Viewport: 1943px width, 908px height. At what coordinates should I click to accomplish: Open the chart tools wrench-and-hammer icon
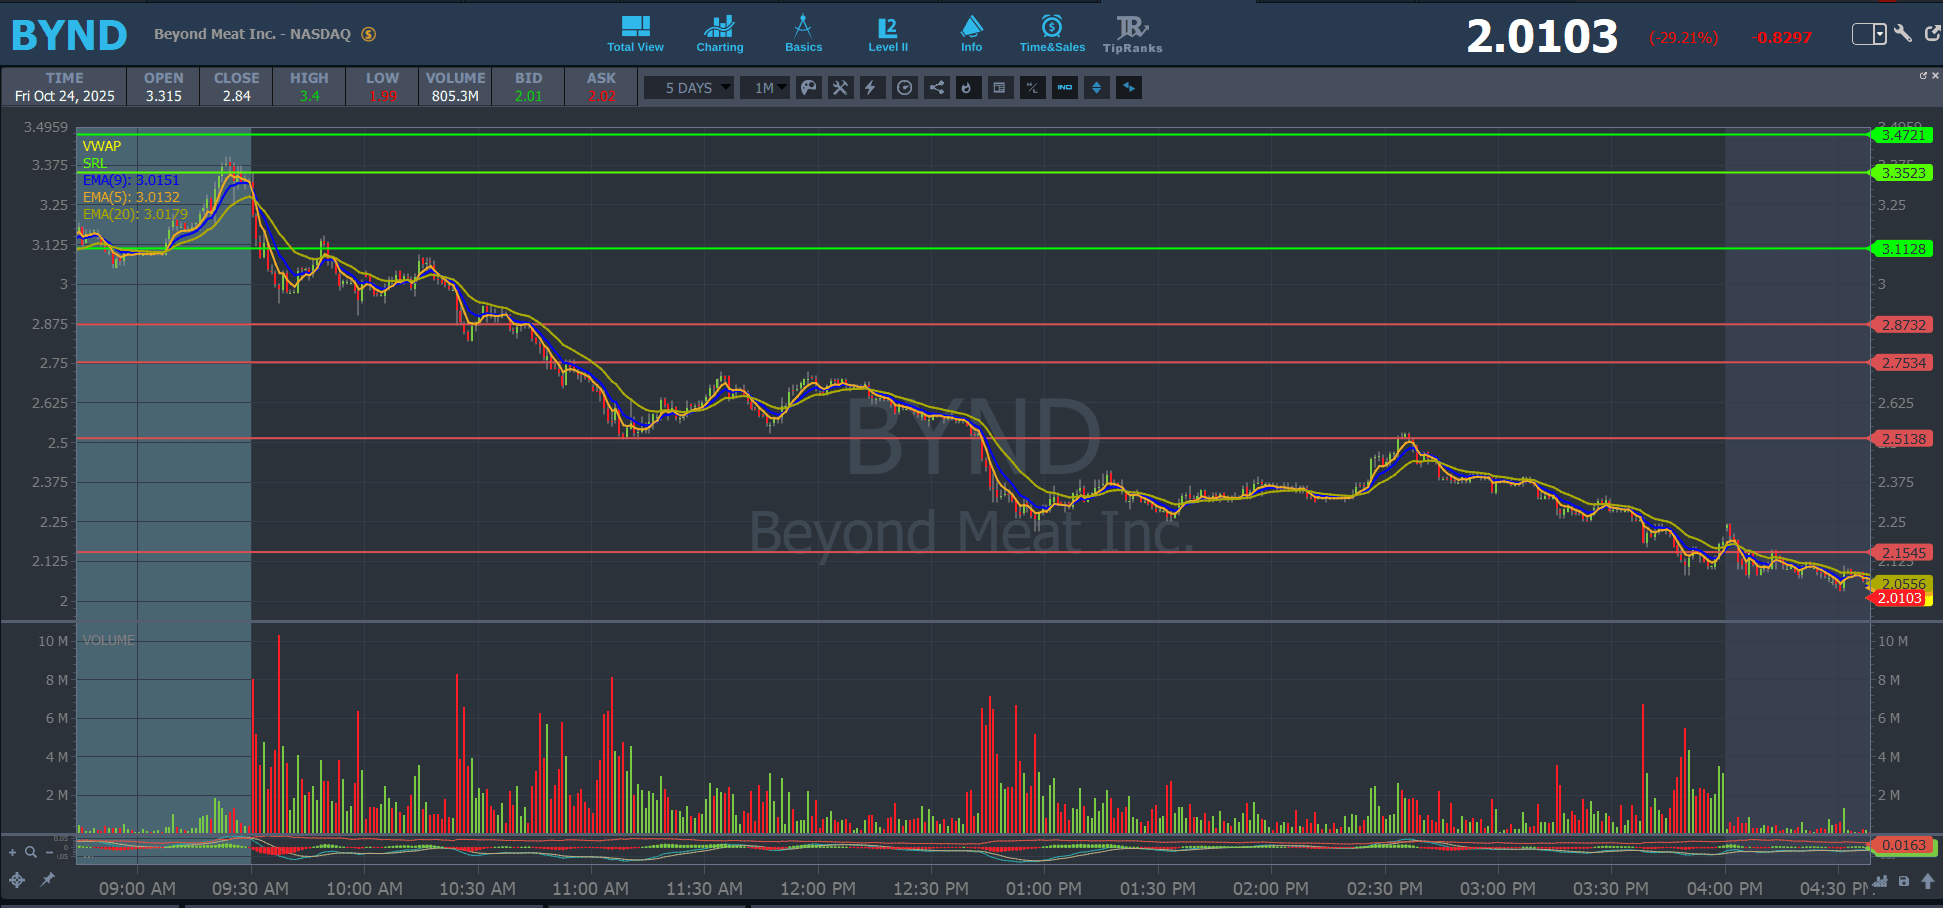coord(840,88)
